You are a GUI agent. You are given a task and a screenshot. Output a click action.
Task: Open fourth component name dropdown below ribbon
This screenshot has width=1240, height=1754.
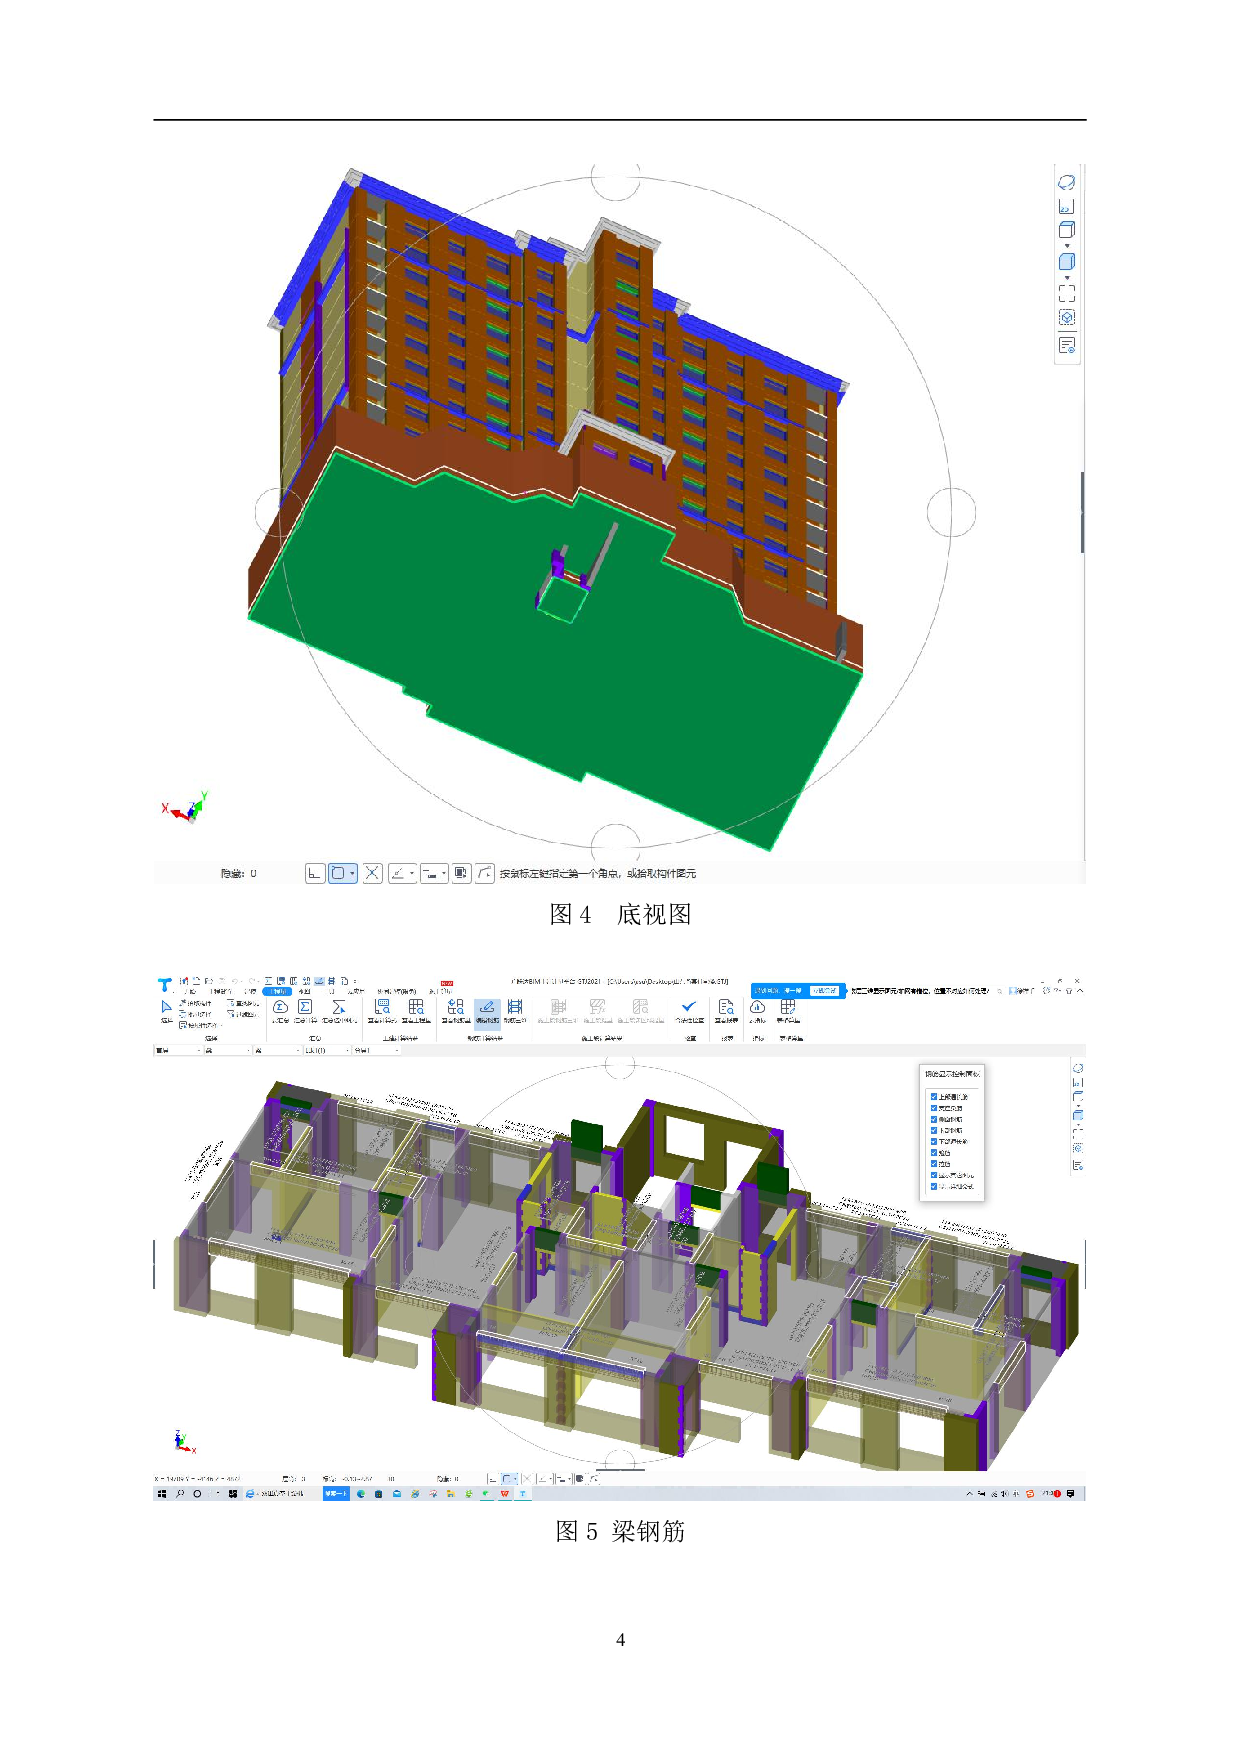(327, 1050)
